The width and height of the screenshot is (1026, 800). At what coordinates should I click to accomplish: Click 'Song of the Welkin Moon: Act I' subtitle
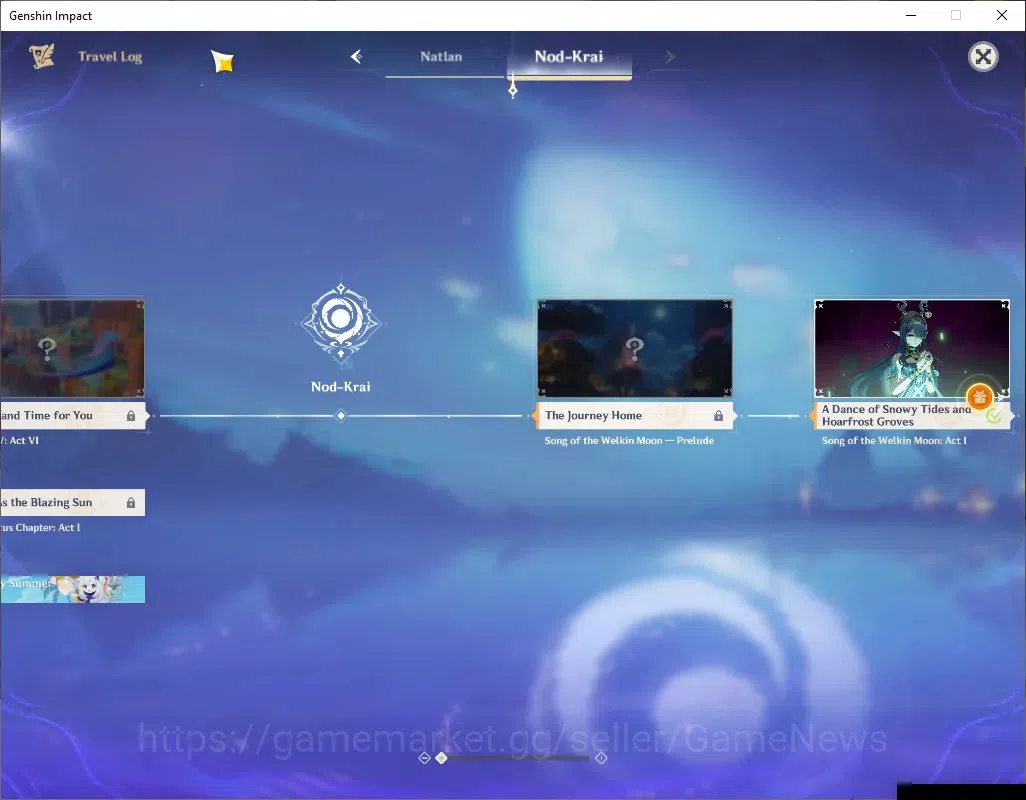click(894, 441)
